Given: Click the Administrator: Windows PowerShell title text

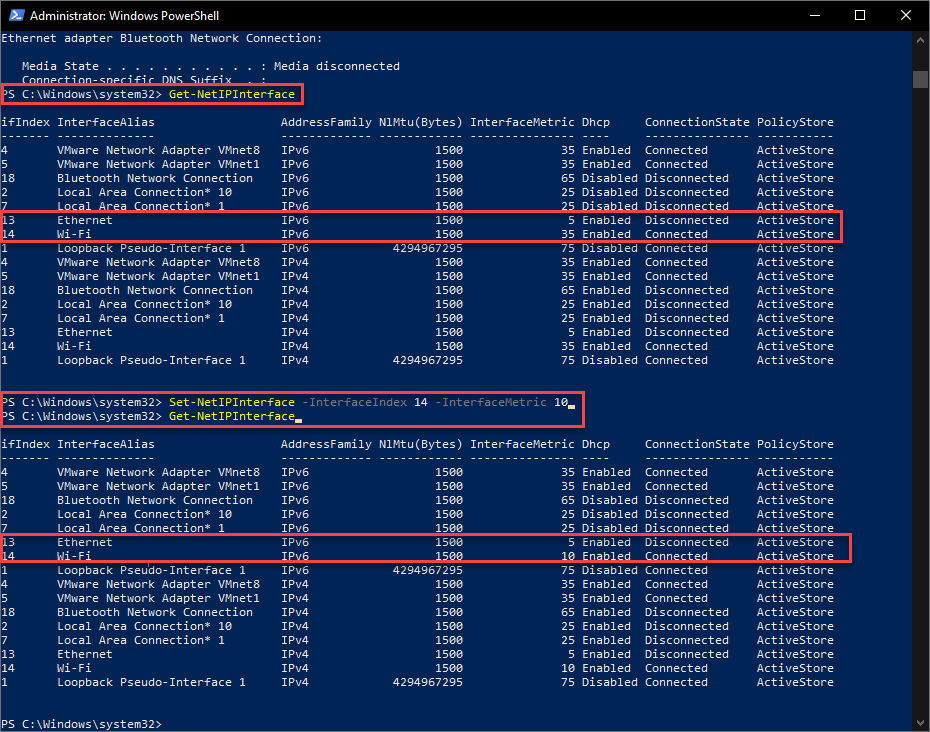Looking at the screenshot, I should tap(125, 16).
